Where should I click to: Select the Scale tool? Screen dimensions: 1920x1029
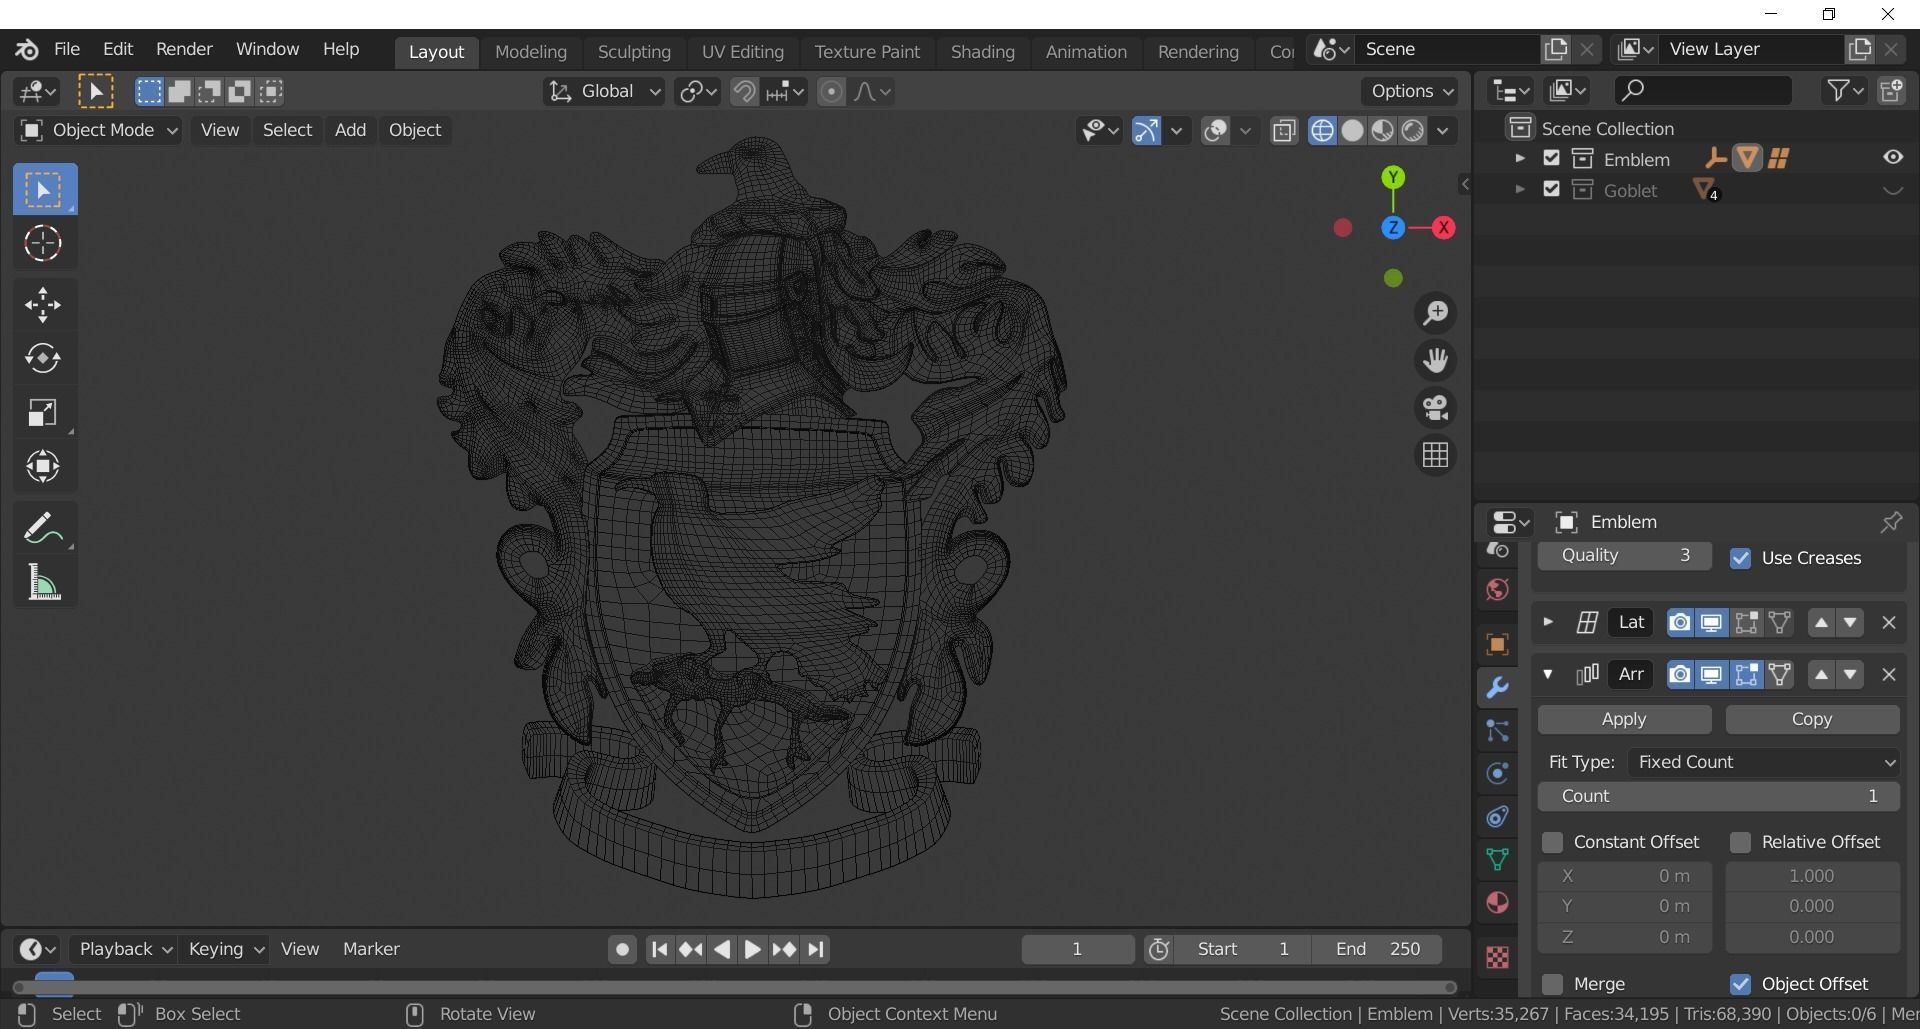[43, 412]
